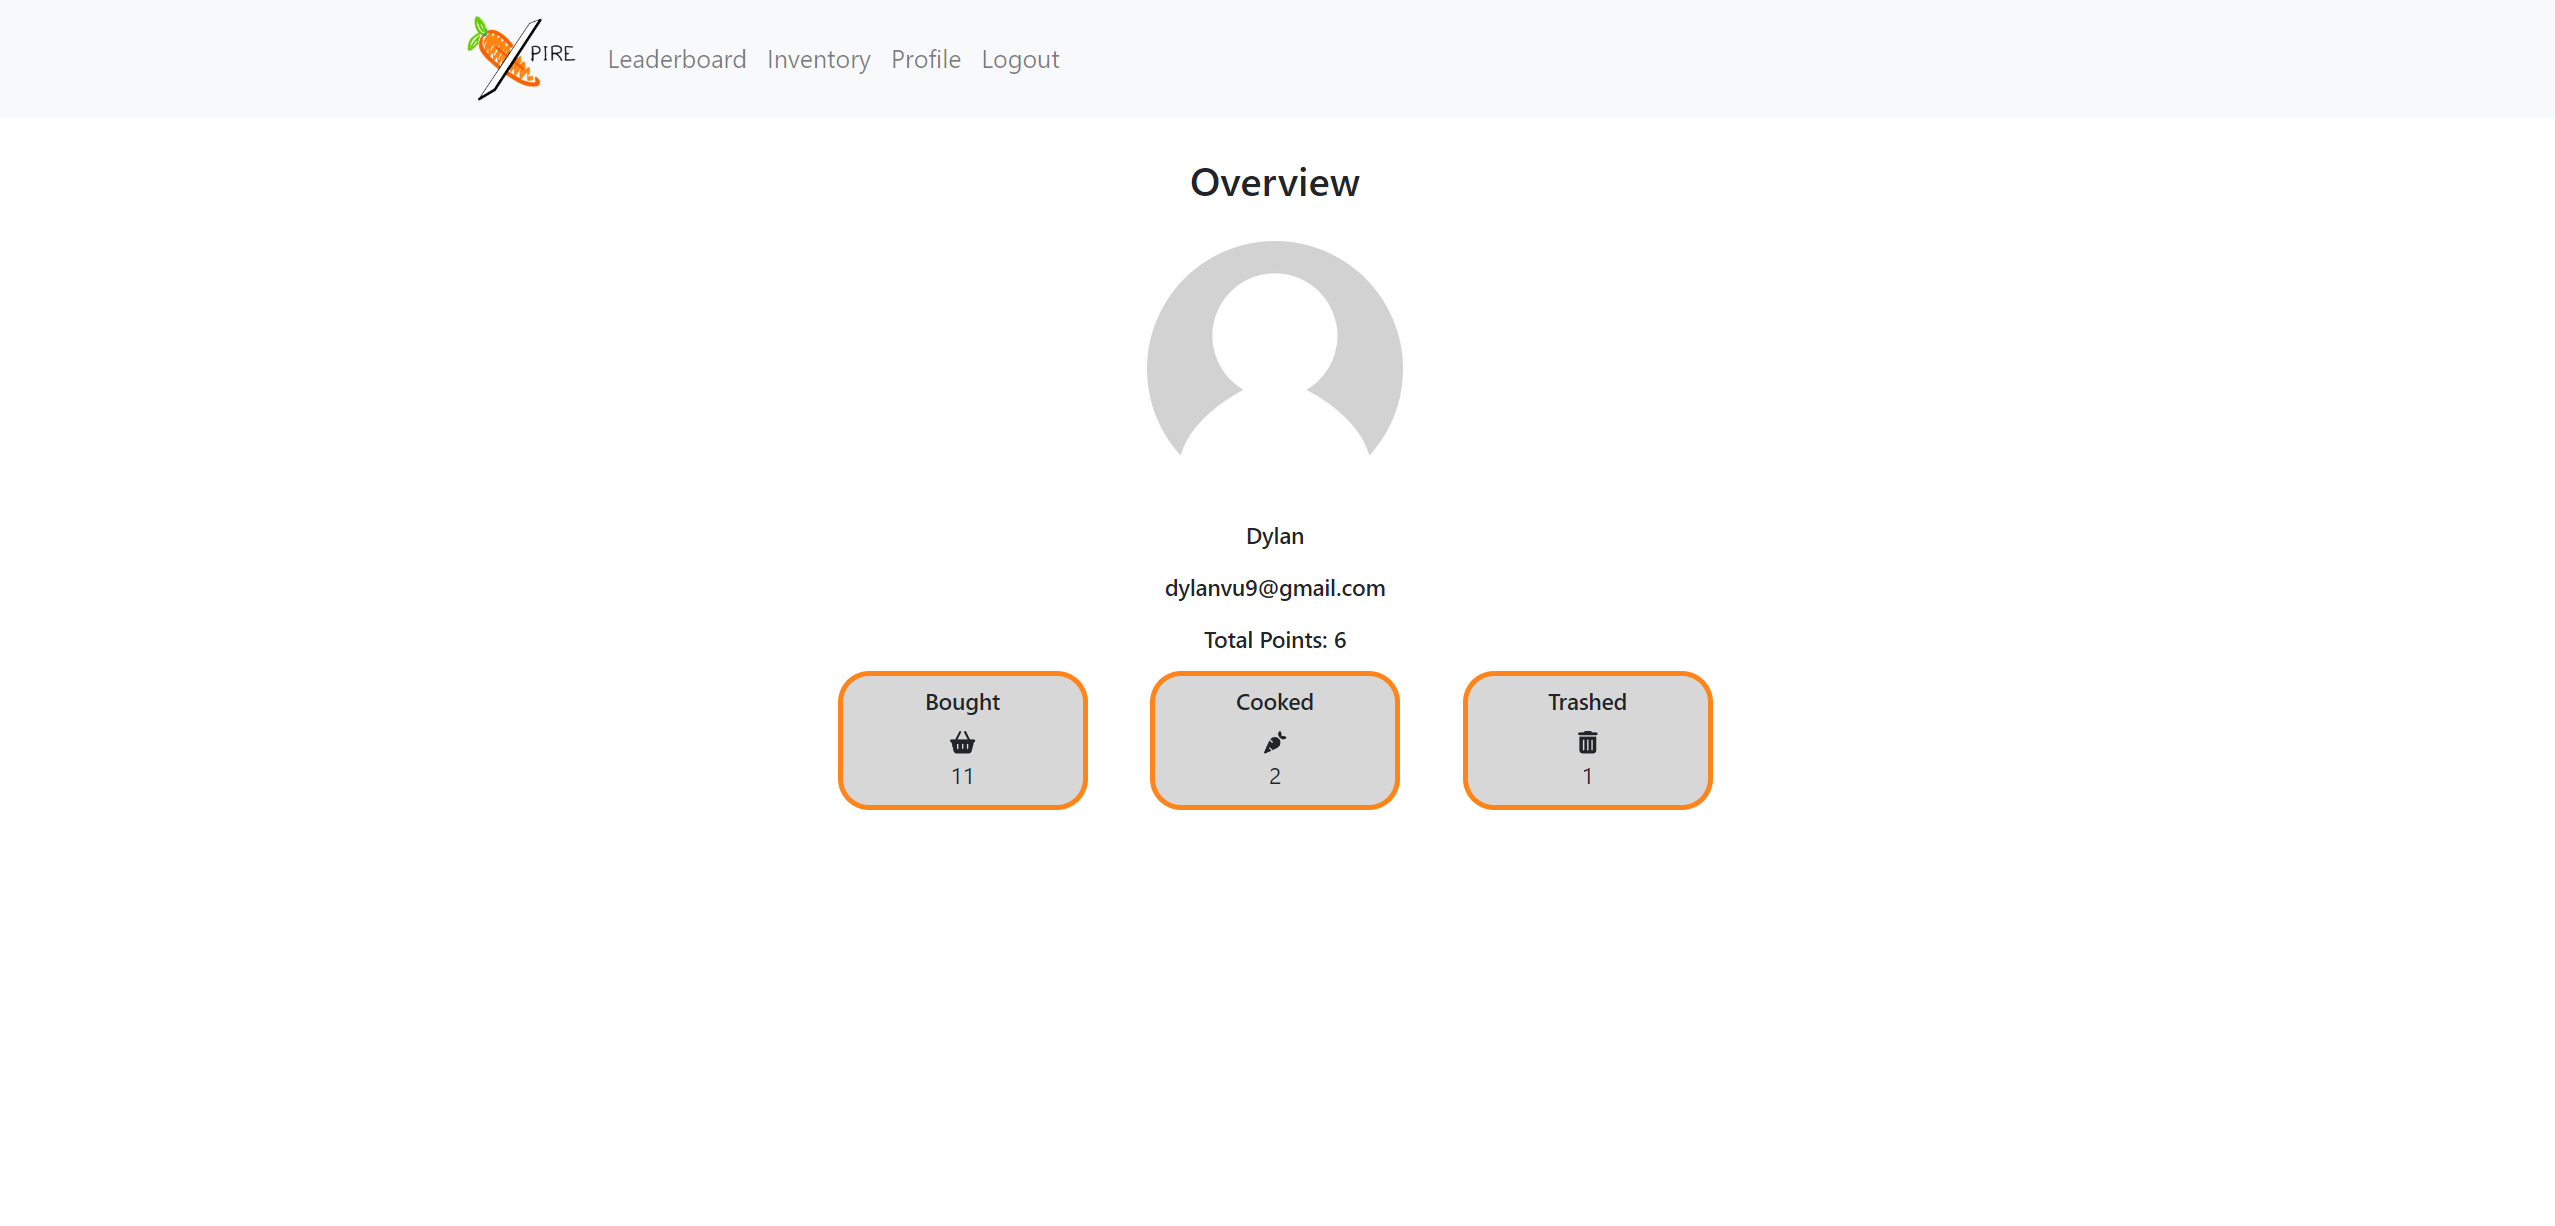Click the shopping basket icon
Screen dimensions: 2555x1226
pos(962,742)
